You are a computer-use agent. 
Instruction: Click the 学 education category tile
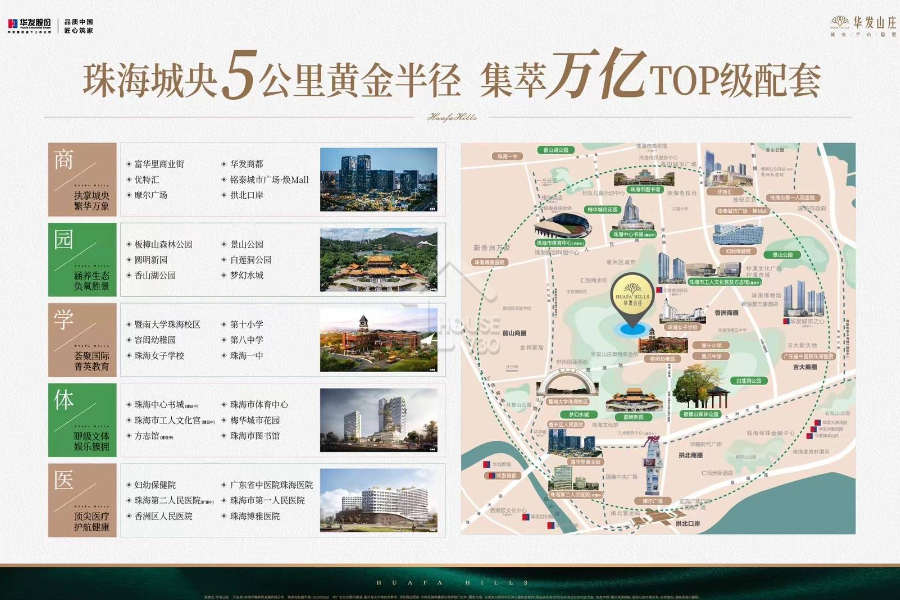82,340
